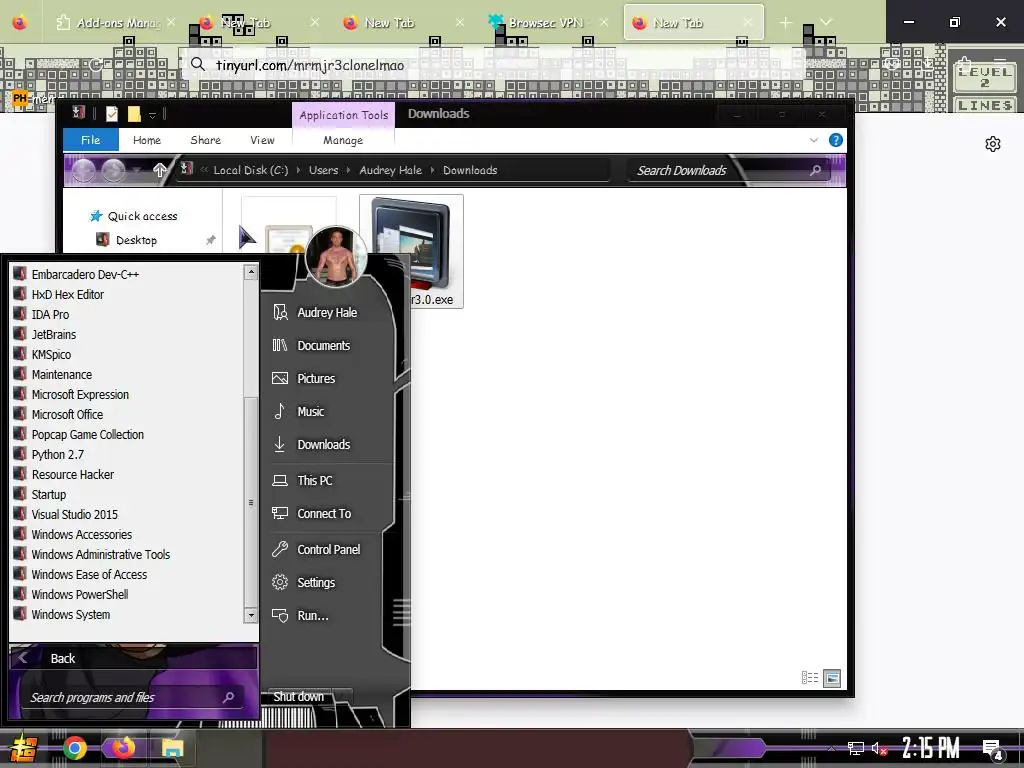Open File Explorer from taskbar
Image resolution: width=1024 pixels, height=768 pixels.
point(172,748)
